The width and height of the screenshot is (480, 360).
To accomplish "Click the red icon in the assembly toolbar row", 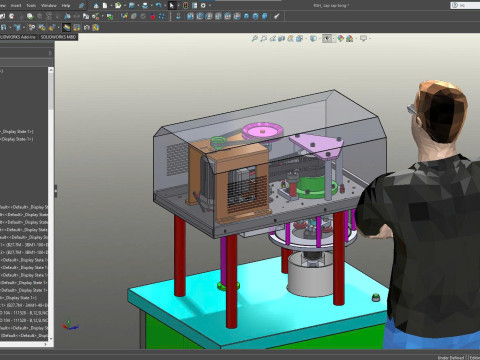I will point(153,16).
